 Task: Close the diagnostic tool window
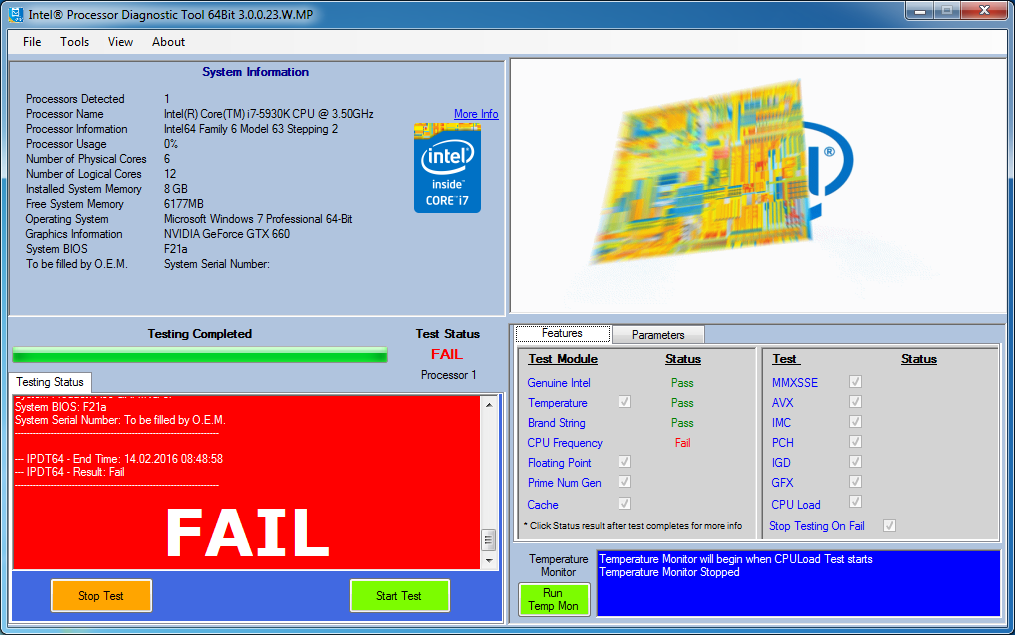pyautogui.click(x=984, y=10)
